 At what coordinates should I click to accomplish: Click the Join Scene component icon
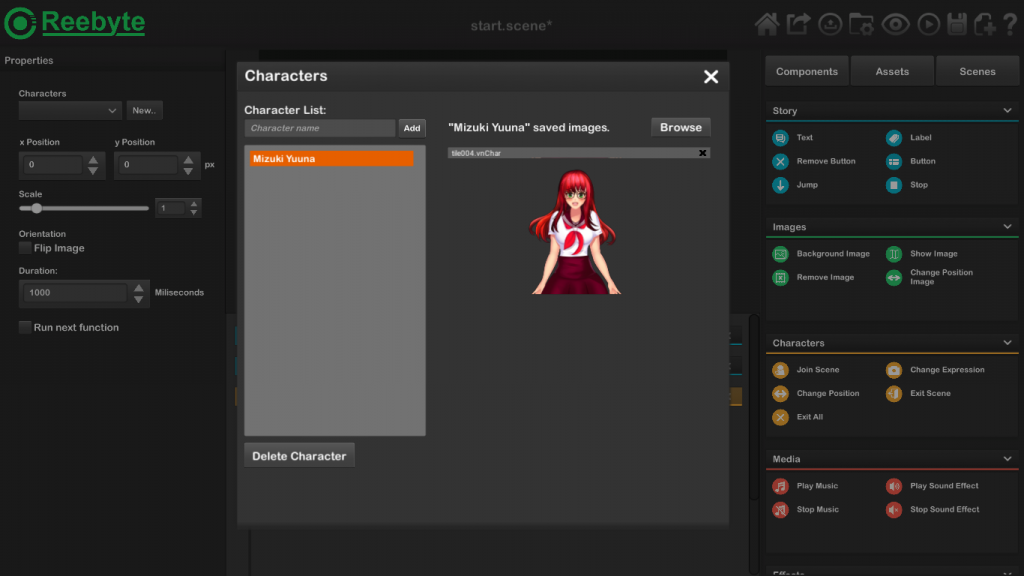coord(780,370)
